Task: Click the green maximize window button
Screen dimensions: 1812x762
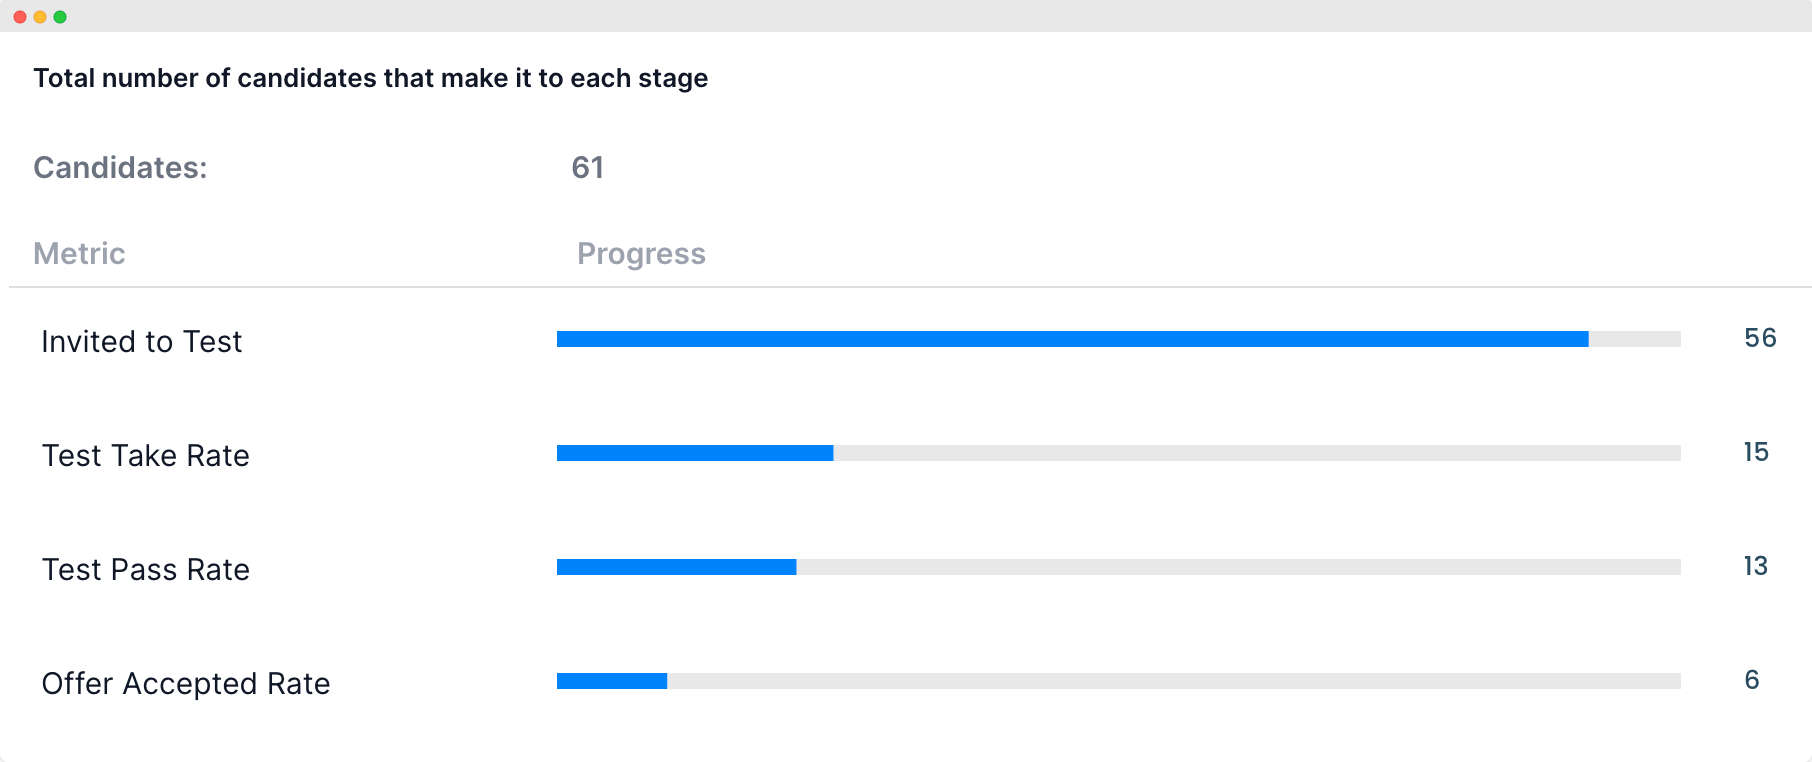Action: click(x=60, y=17)
